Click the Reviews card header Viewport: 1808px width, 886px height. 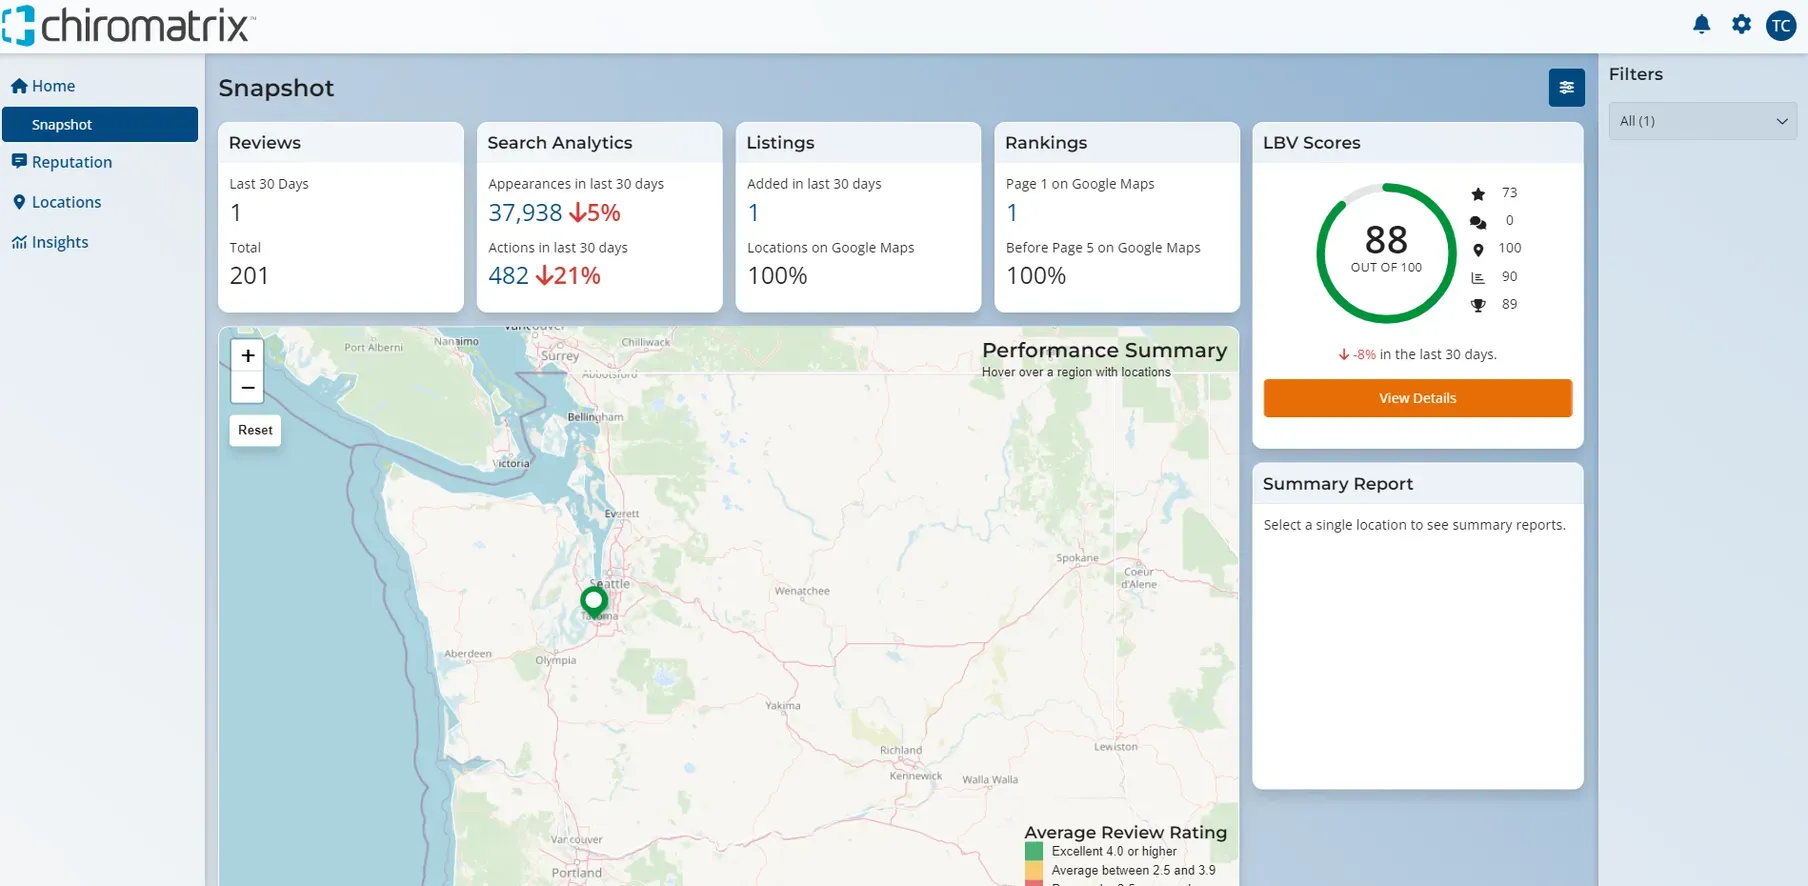(341, 143)
